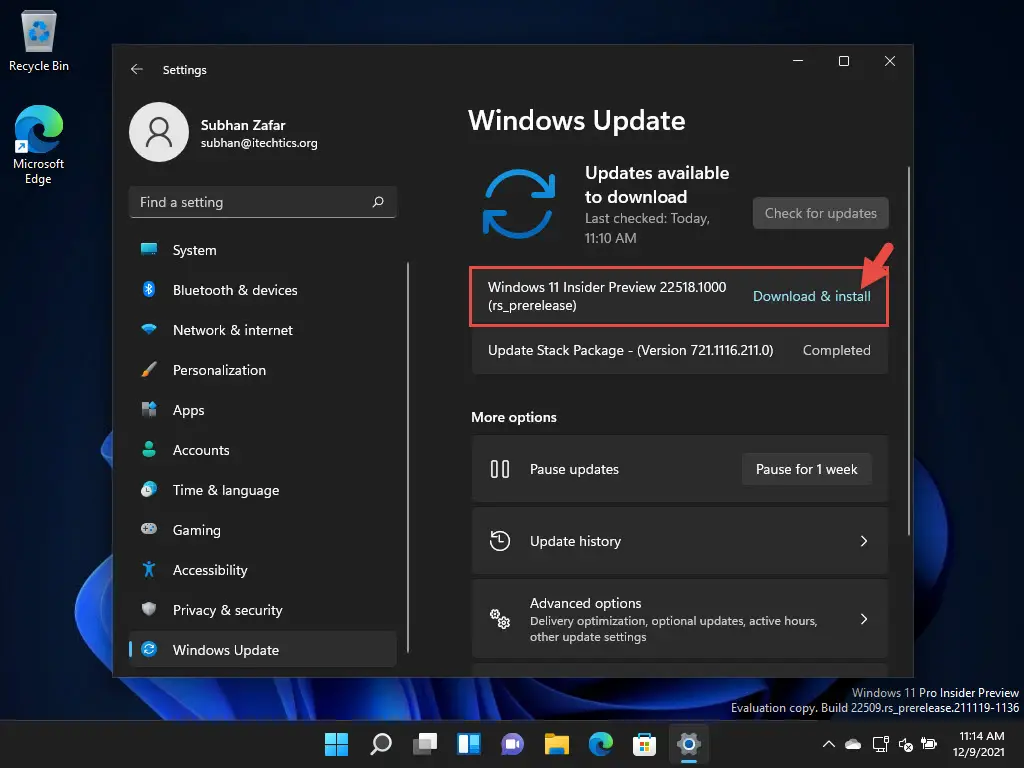The height and width of the screenshot is (768, 1024).
Task: Click the Windows Update sync arrows icon
Action: pos(519,204)
